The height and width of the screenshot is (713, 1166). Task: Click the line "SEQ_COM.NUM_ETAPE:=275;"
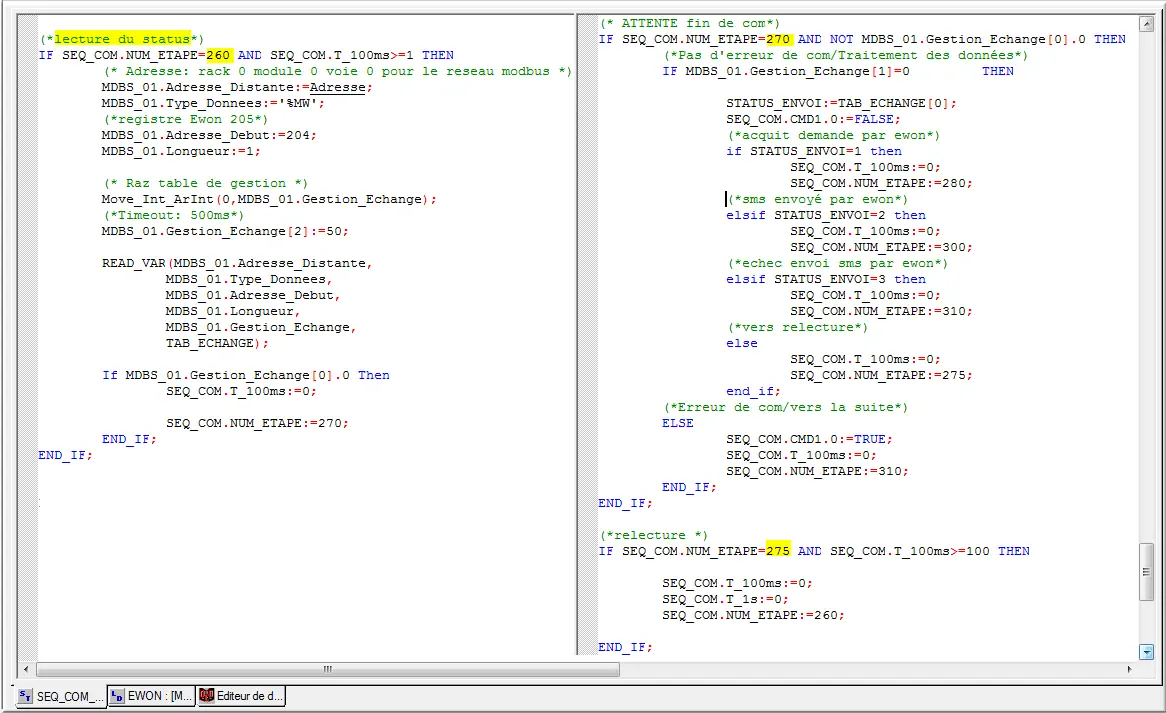pyautogui.click(x=881, y=375)
